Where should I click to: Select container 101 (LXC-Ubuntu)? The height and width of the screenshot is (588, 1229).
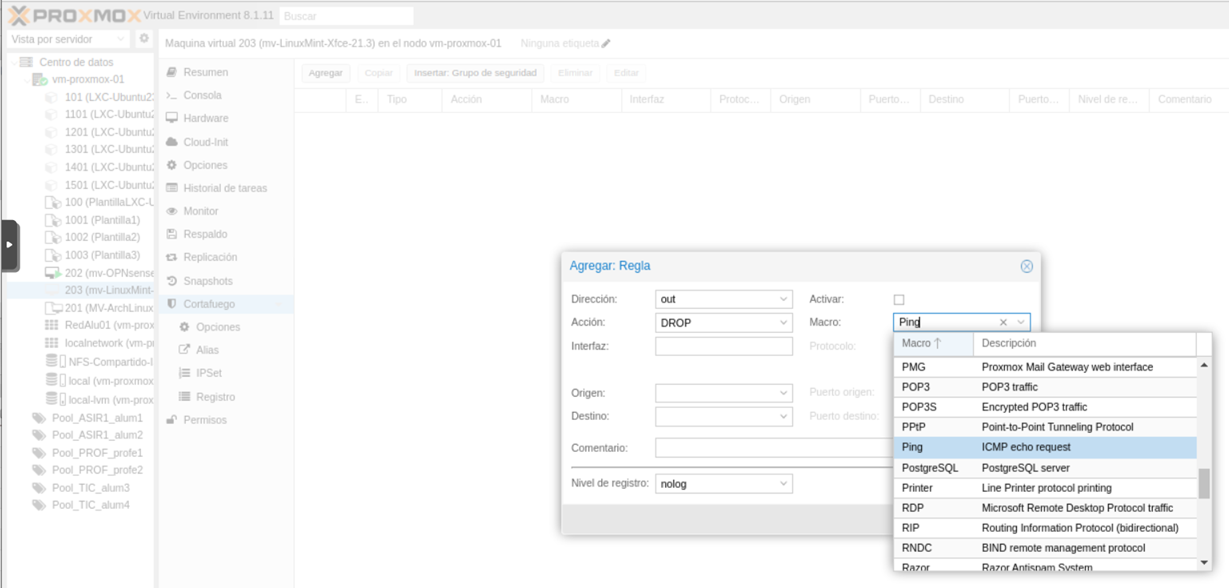pyautogui.click(x=109, y=97)
